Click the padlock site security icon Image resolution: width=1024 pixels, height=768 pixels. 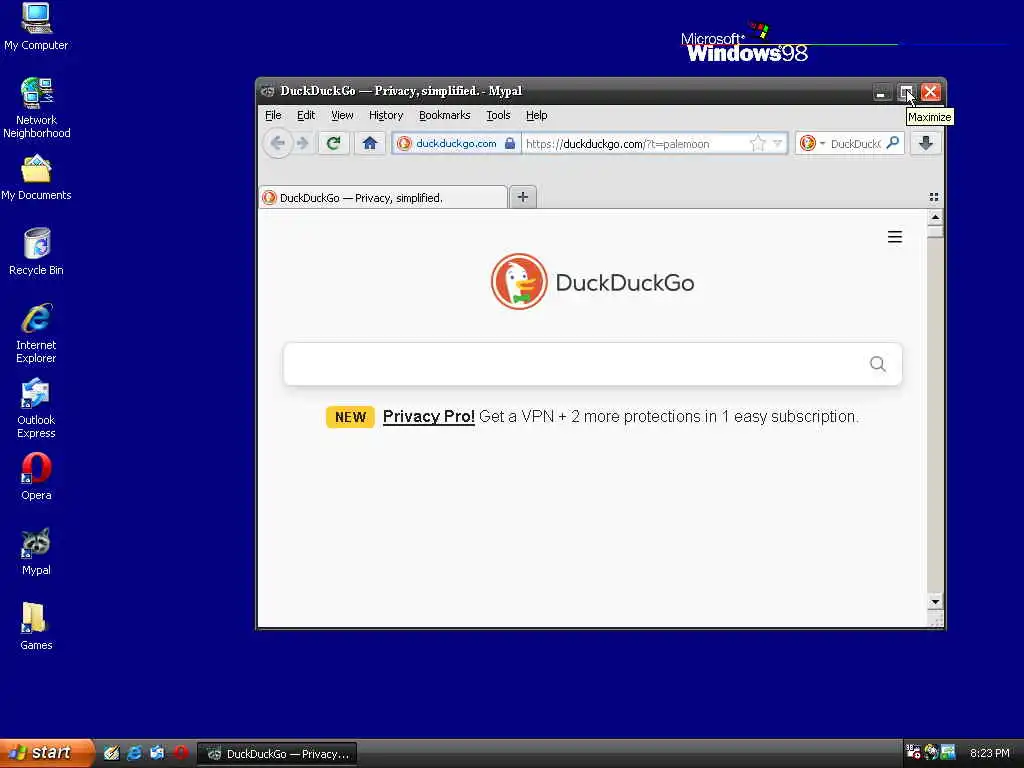[x=510, y=143]
